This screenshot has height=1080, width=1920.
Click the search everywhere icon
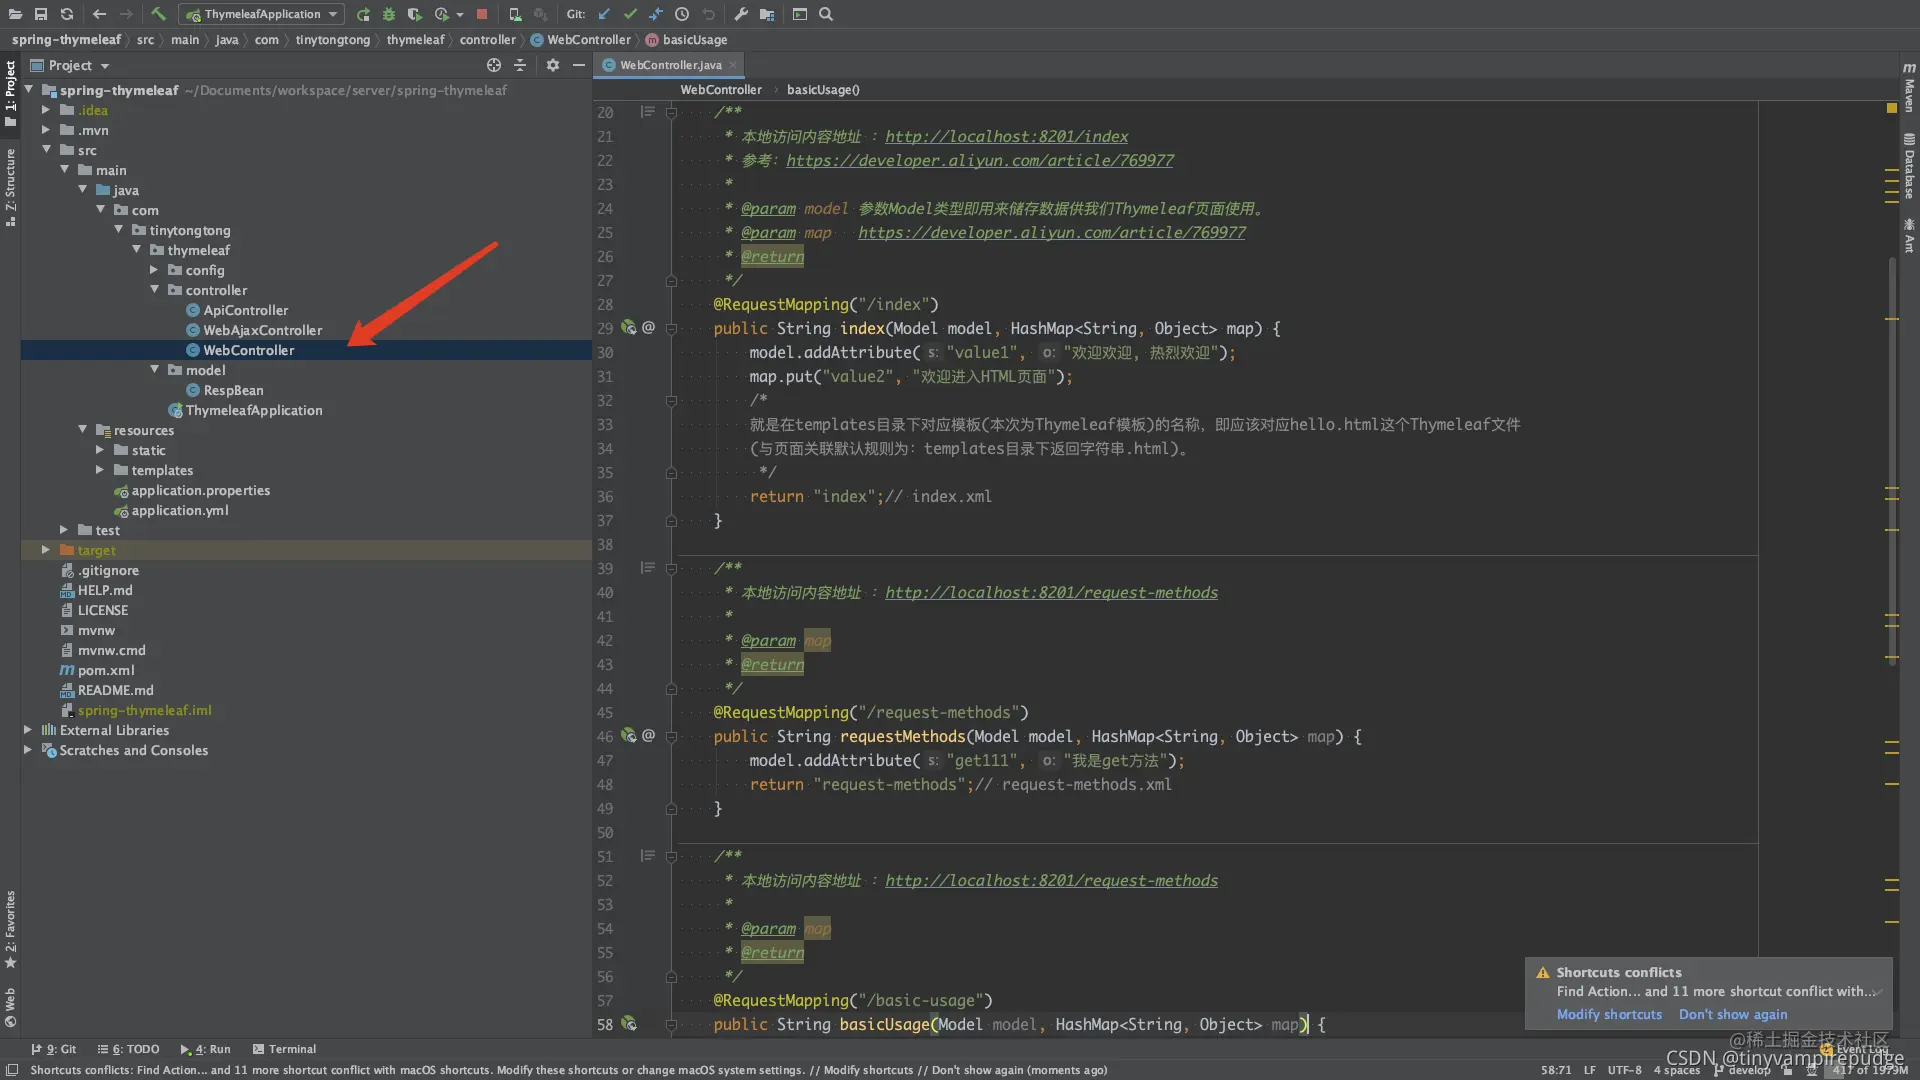coord(827,15)
